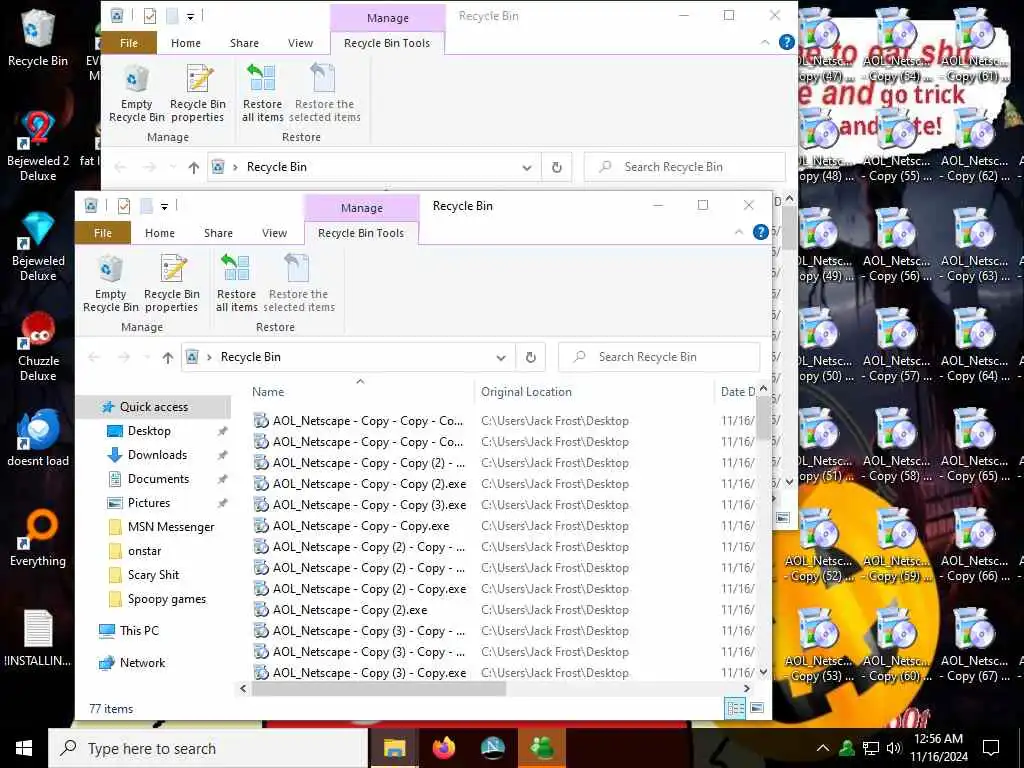The width and height of the screenshot is (1024, 768).
Task: Click Empty Recycle Bin in front window
Action: 110,284
